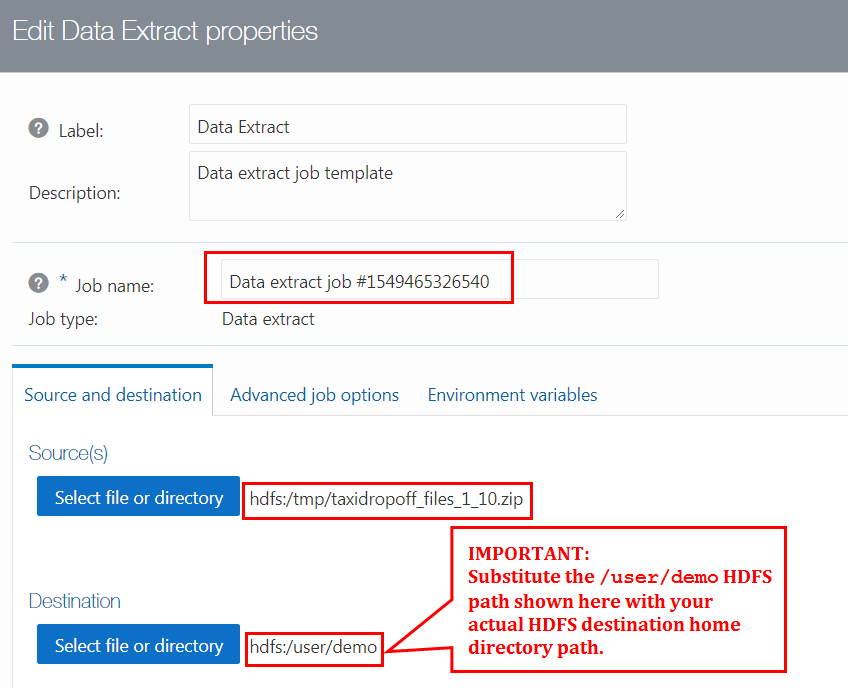Click the Source(s) section heading
This screenshot has height=688, width=848.
[x=68, y=453]
